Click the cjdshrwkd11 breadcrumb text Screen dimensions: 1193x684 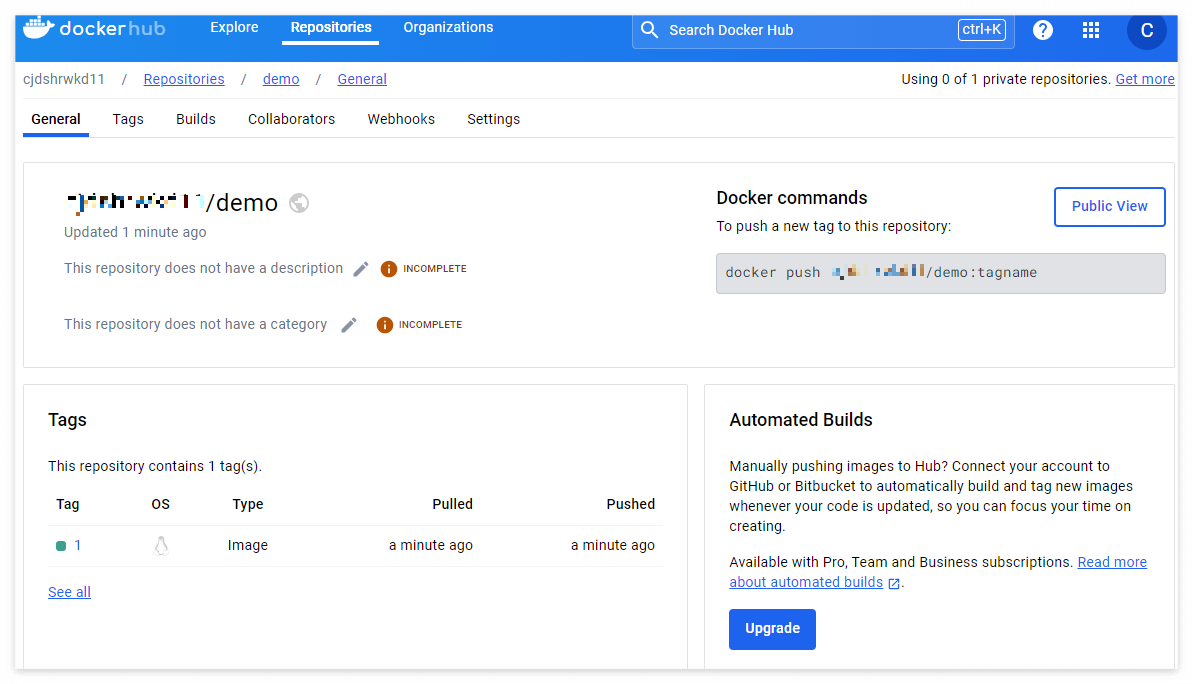tap(64, 79)
